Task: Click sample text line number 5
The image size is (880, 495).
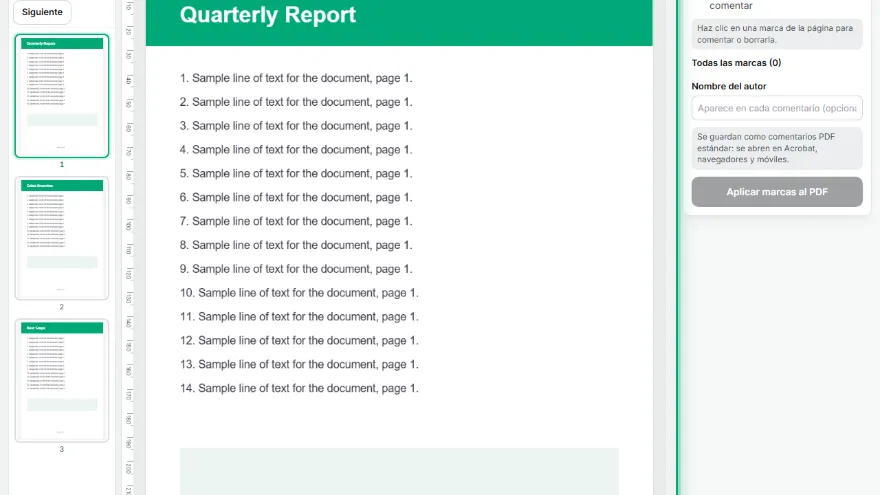Action: pyautogui.click(x=296, y=173)
